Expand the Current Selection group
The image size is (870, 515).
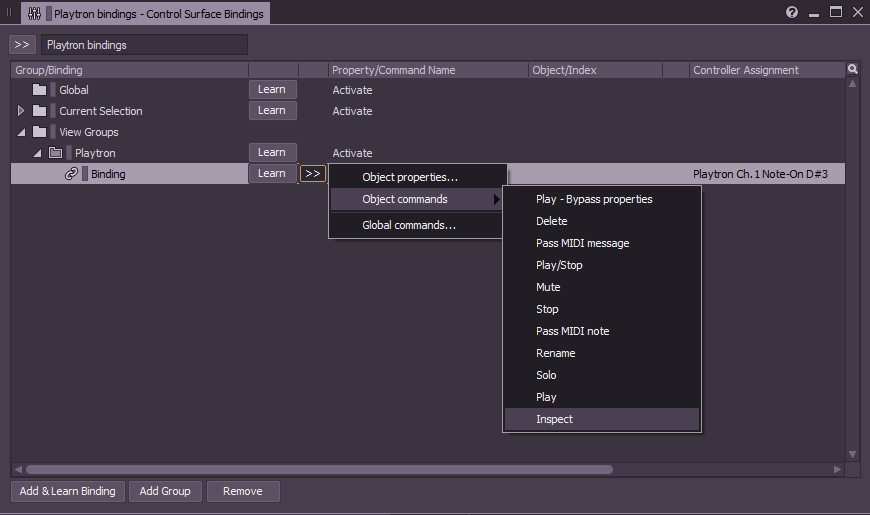21,111
